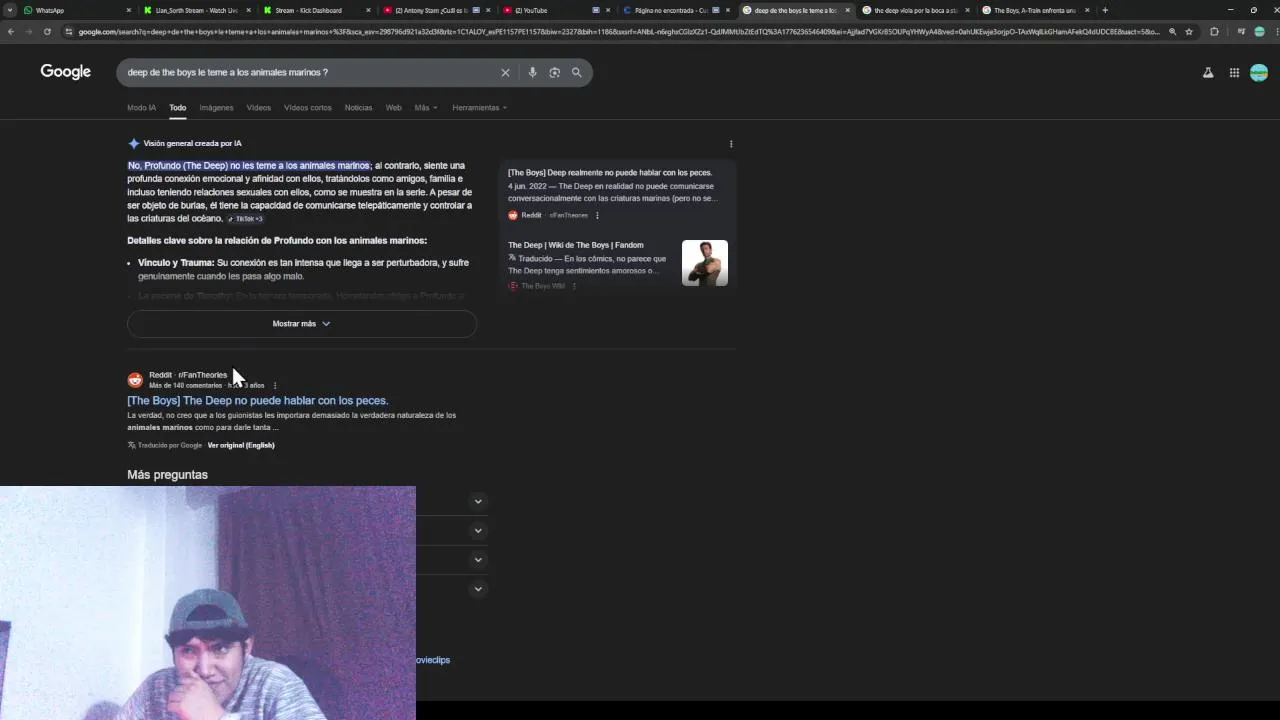Viewport: 1280px width, 720px height.
Task: Click the TikTok +3 sources chip
Action: [x=245, y=219]
